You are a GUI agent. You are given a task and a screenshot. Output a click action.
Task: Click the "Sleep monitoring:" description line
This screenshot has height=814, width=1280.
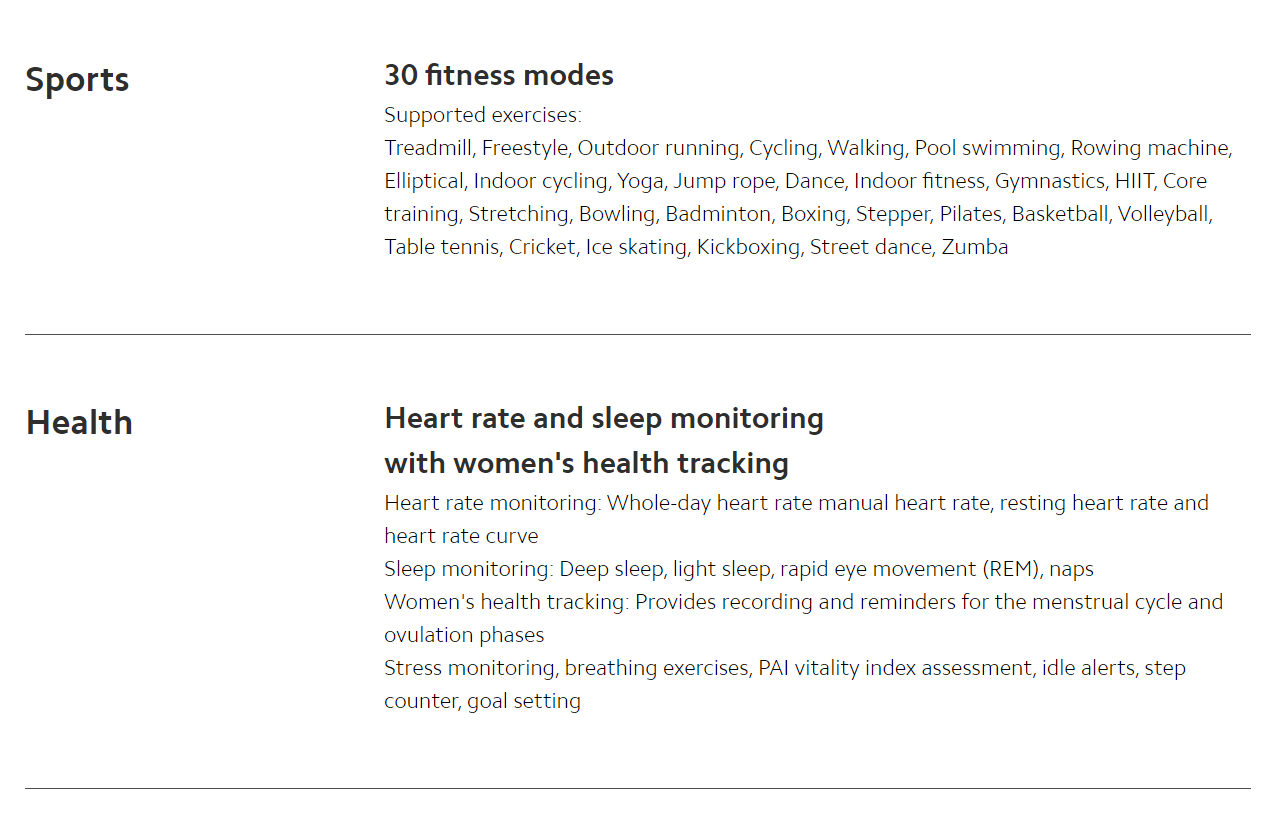(x=739, y=569)
